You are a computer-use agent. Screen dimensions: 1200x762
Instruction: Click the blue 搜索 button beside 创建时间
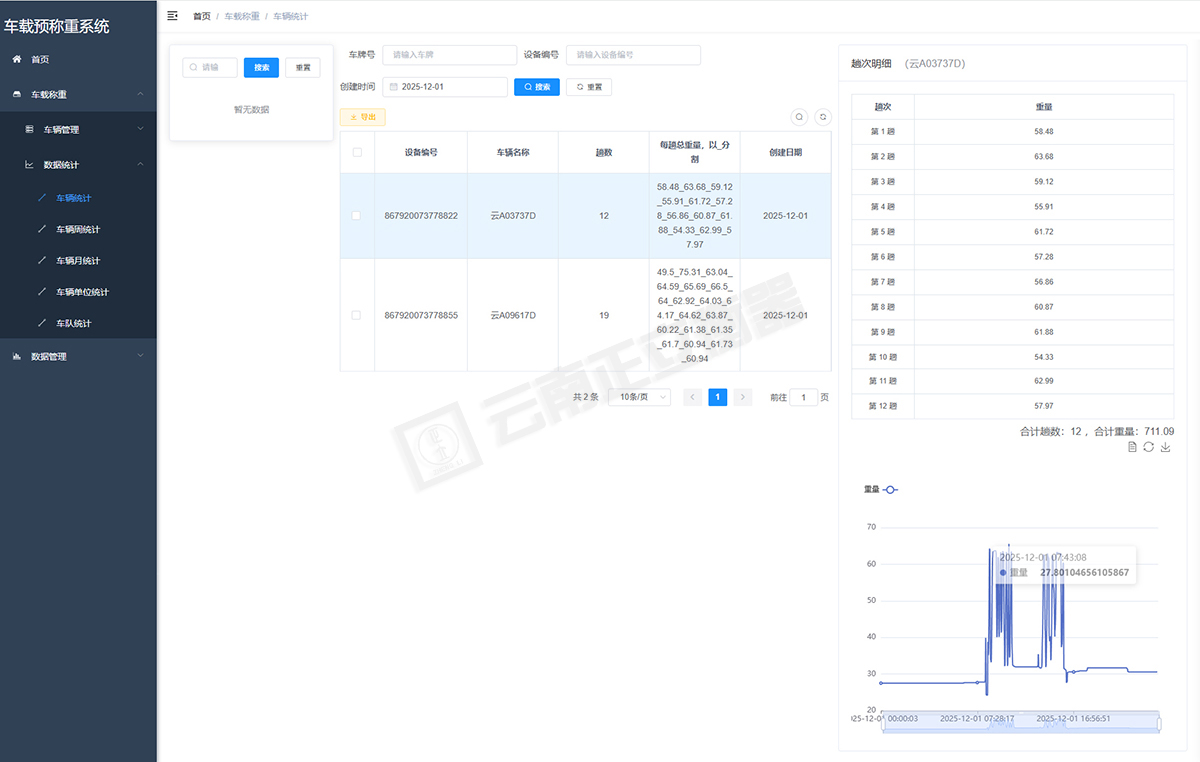[x=537, y=87]
